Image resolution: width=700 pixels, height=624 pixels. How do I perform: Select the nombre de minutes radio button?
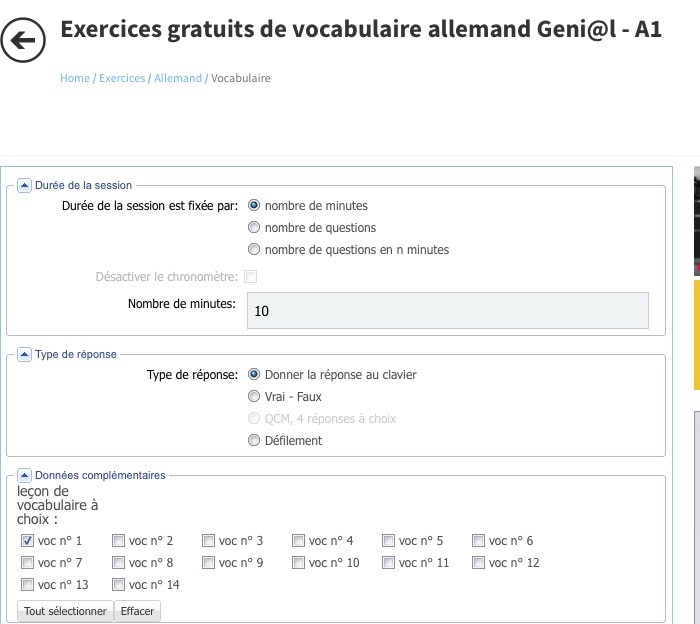(254, 206)
